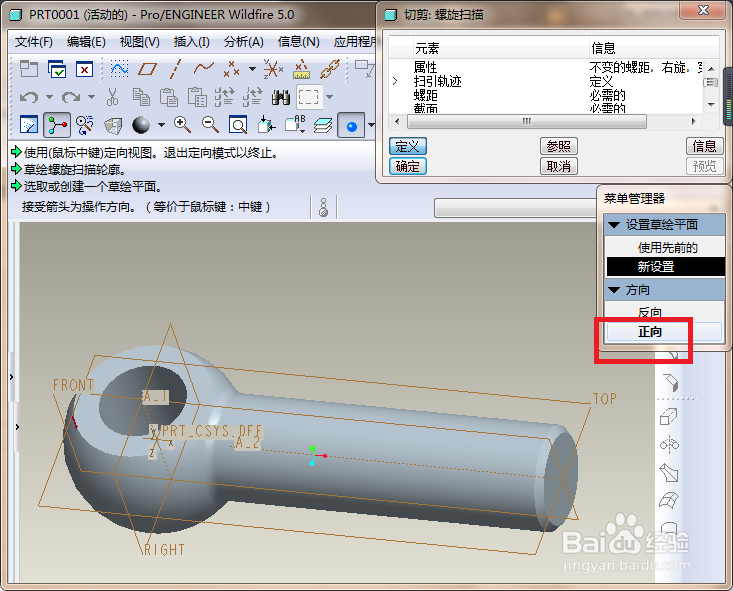Open the 插入(I) menu
This screenshot has width=733, height=591.
click(x=192, y=42)
